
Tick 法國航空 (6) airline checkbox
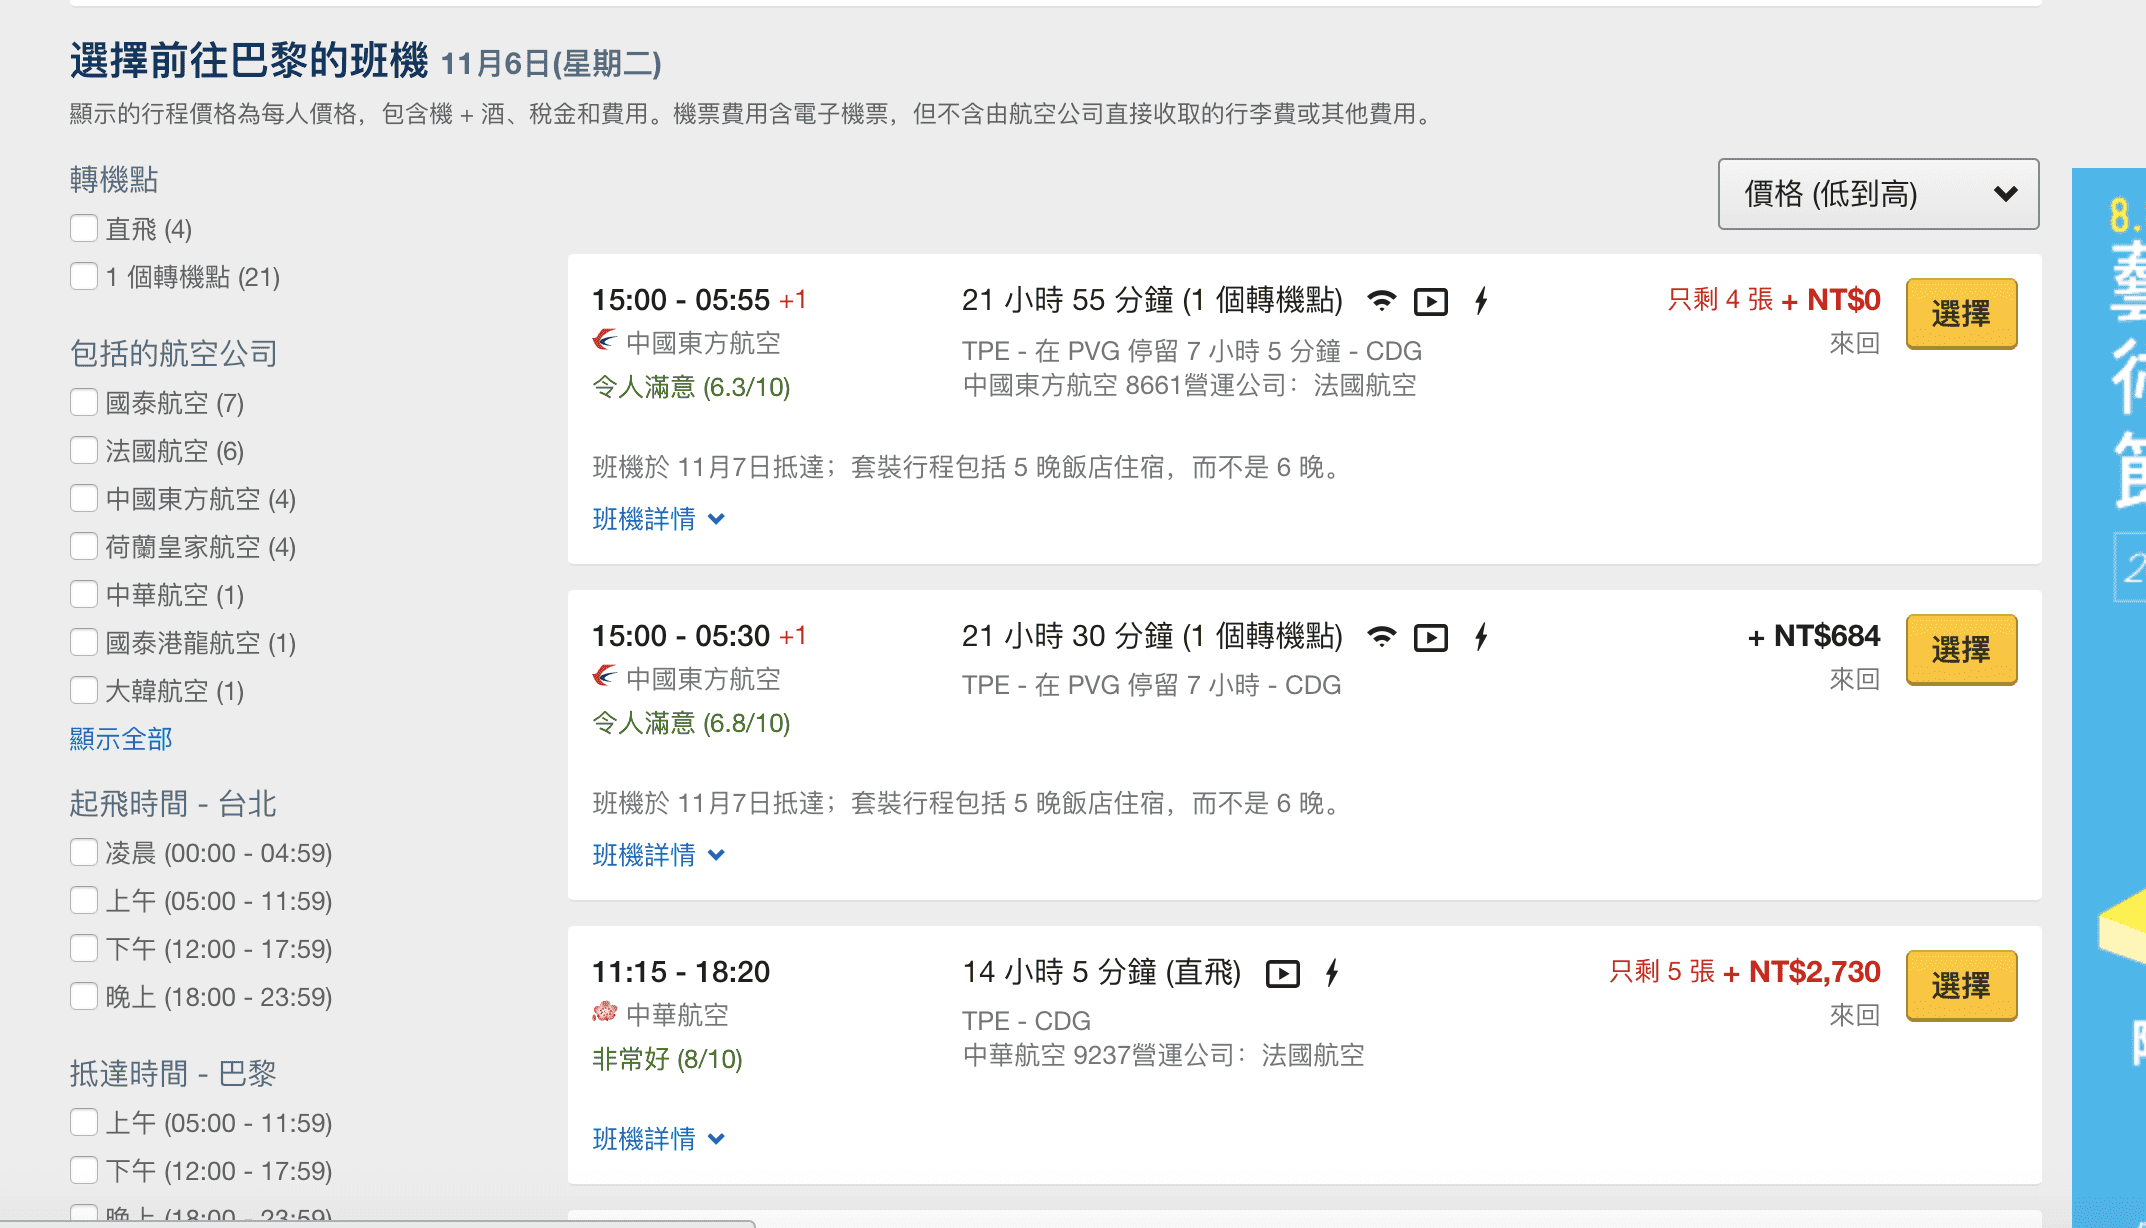pos(84,450)
